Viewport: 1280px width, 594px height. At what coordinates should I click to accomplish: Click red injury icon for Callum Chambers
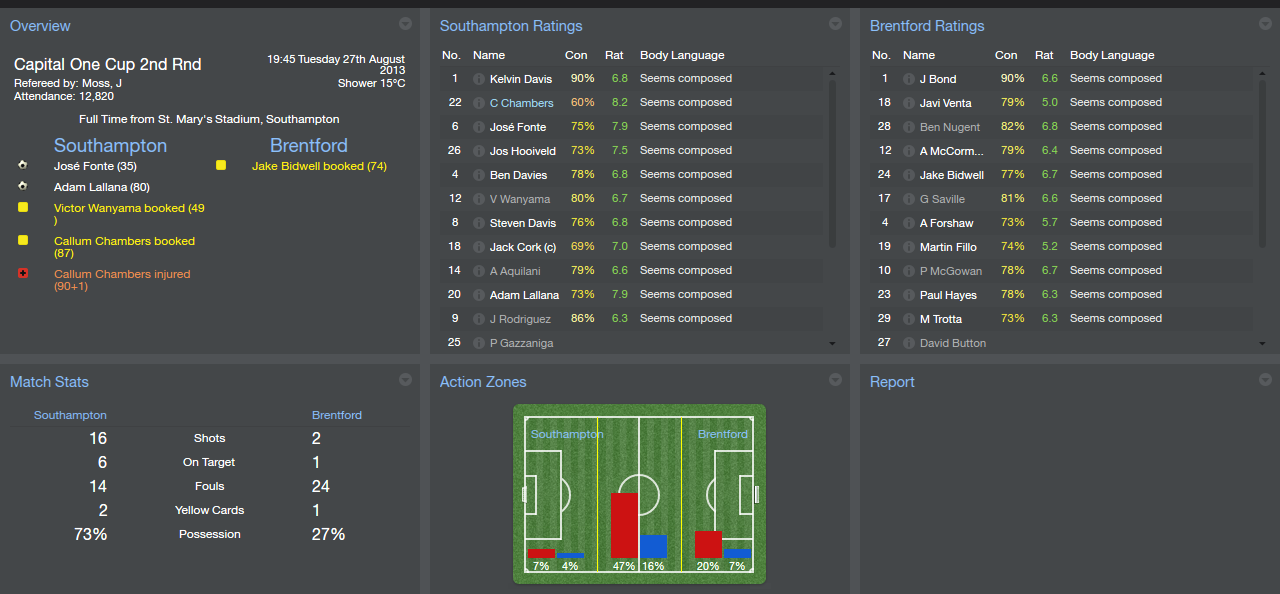(23, 273)
